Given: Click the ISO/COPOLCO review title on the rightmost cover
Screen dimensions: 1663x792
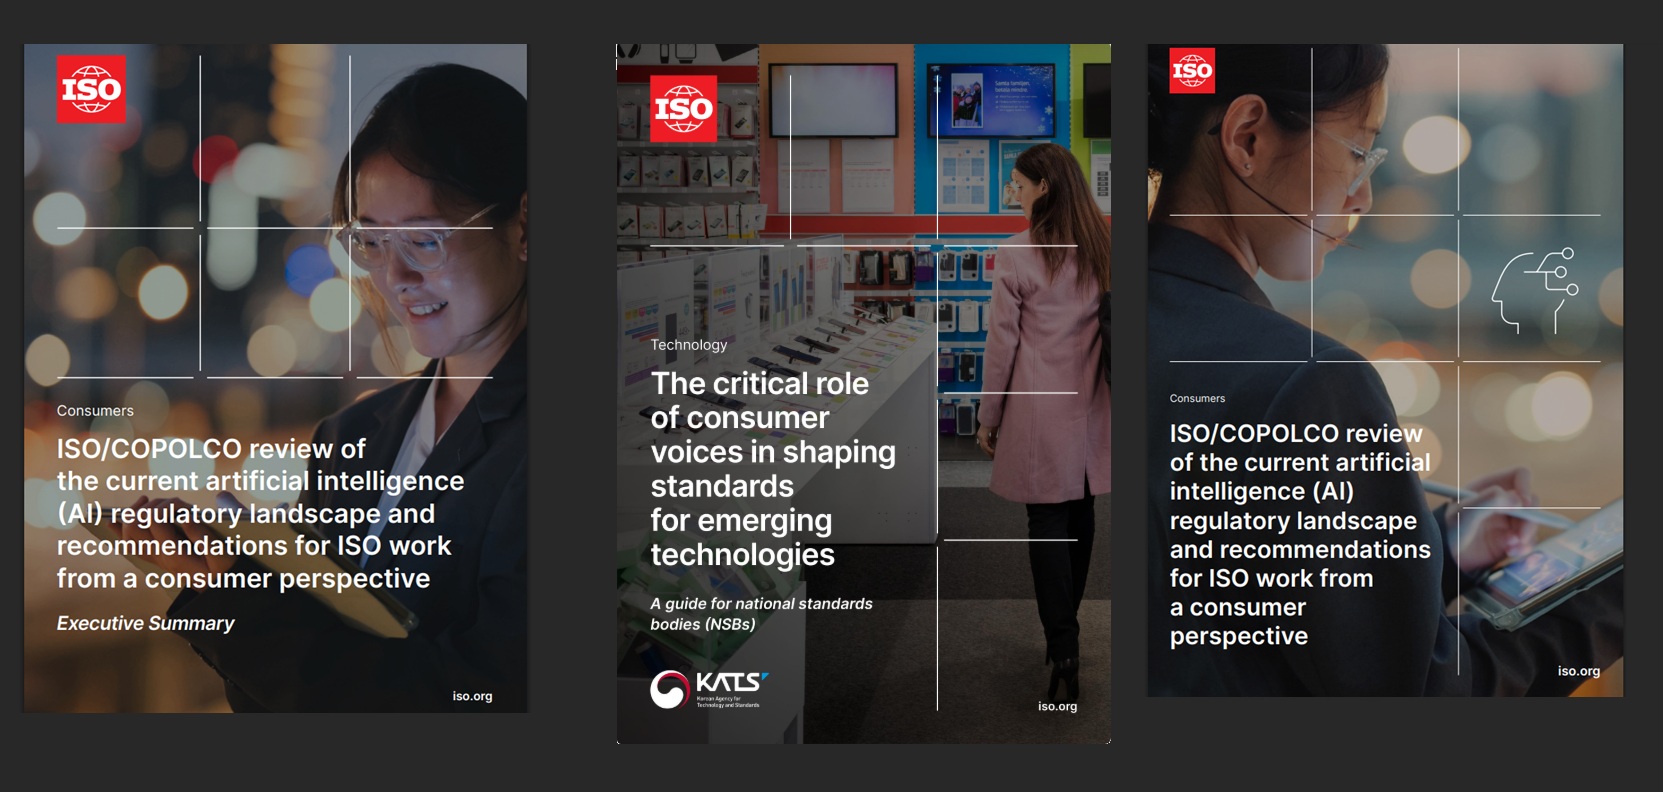Looking at the screenshot, I should tap(1299, 534).
